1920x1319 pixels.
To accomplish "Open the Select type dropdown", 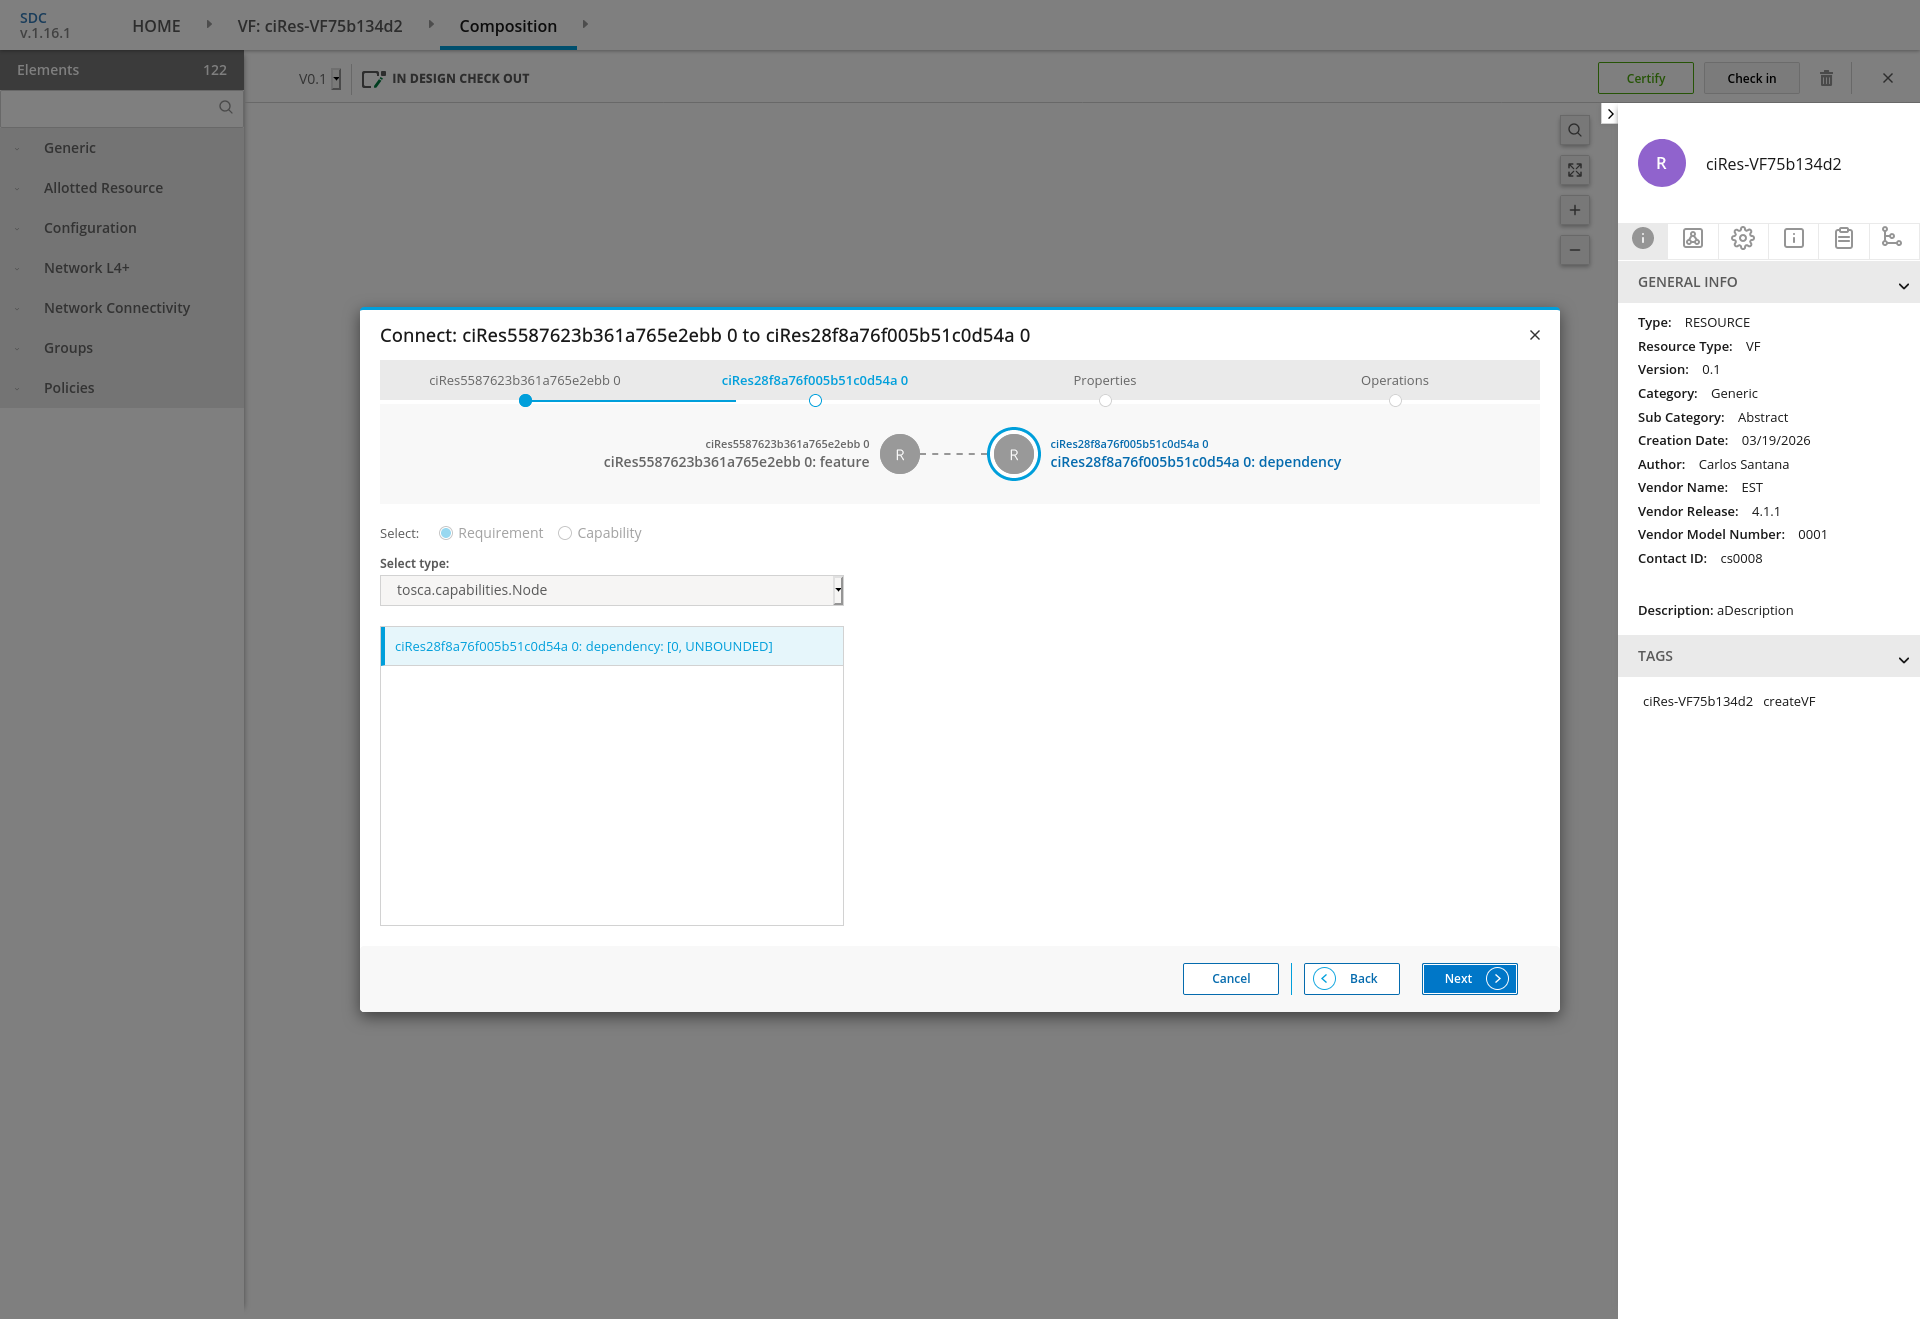I will tap(611, 590).
